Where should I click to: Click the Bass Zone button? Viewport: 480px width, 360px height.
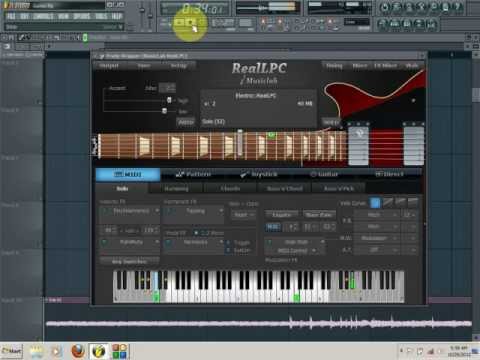[x=319, y=215]
